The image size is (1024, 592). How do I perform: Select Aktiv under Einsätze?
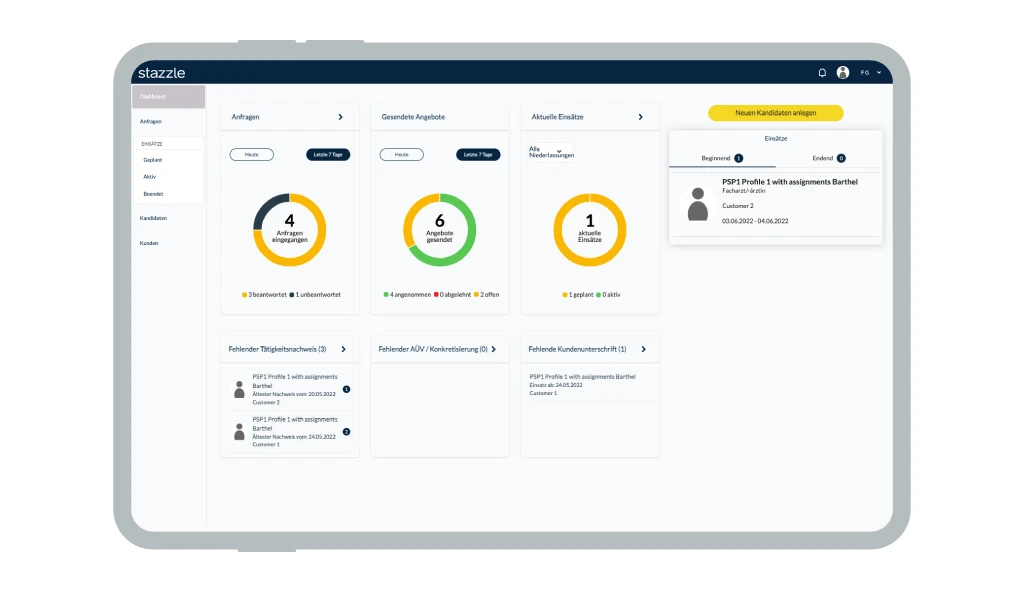(150, 177)
